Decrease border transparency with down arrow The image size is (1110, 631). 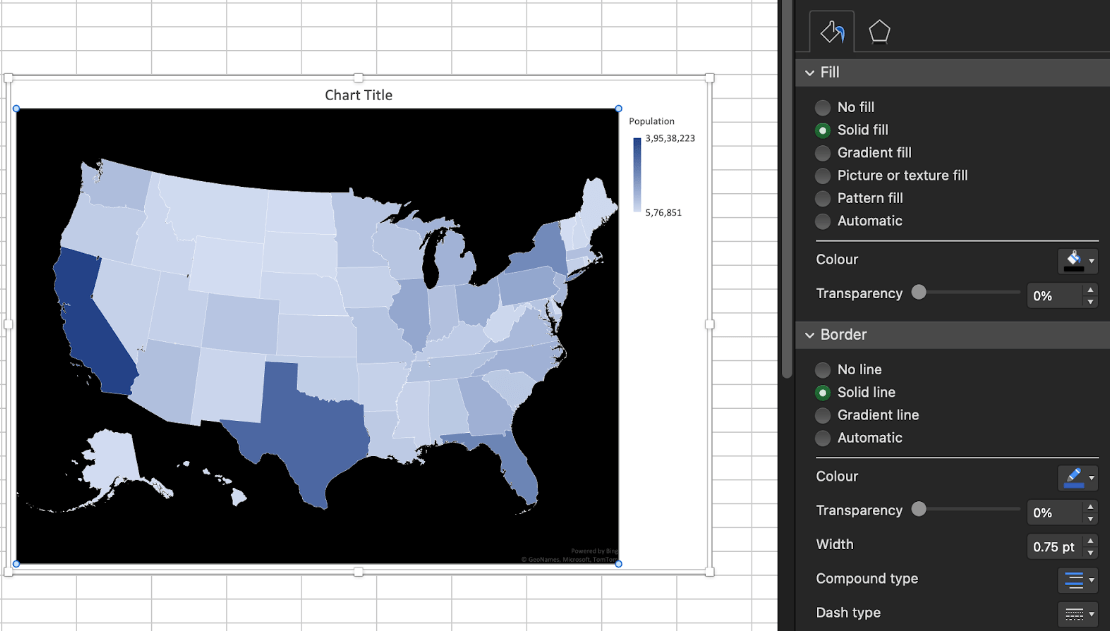[x=1090, y=518]
